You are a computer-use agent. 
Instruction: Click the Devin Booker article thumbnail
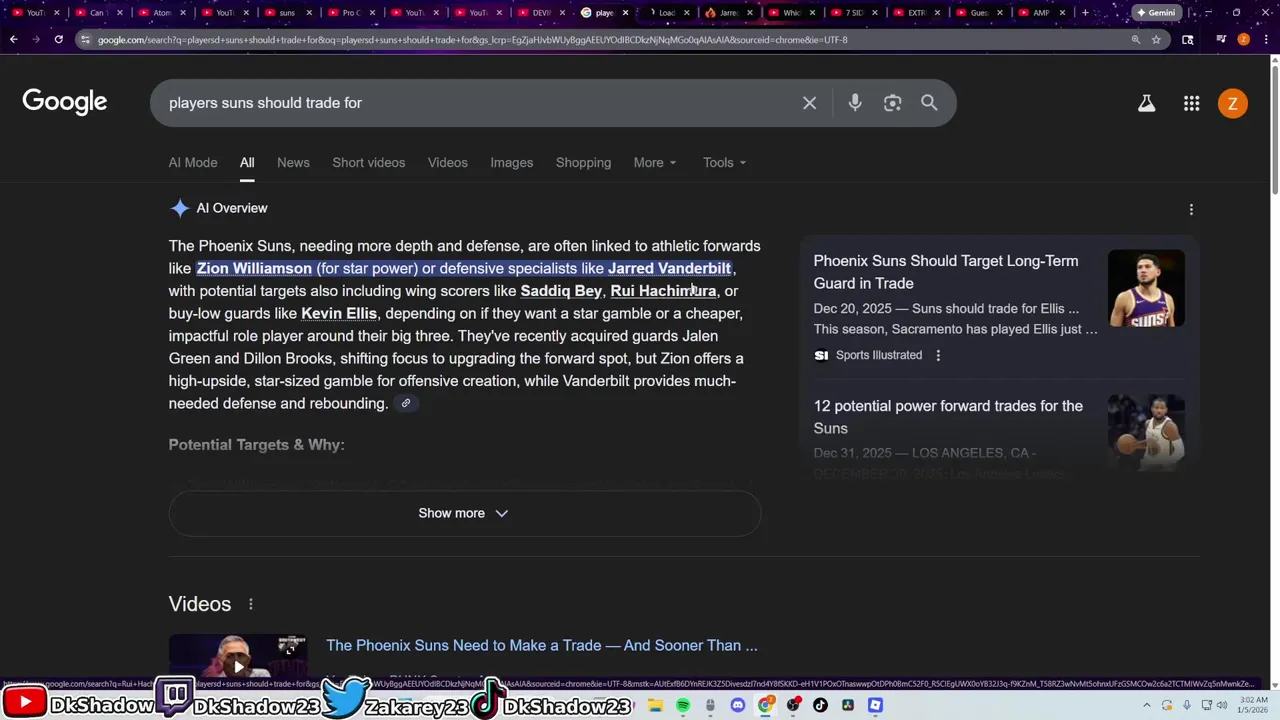1146,288
